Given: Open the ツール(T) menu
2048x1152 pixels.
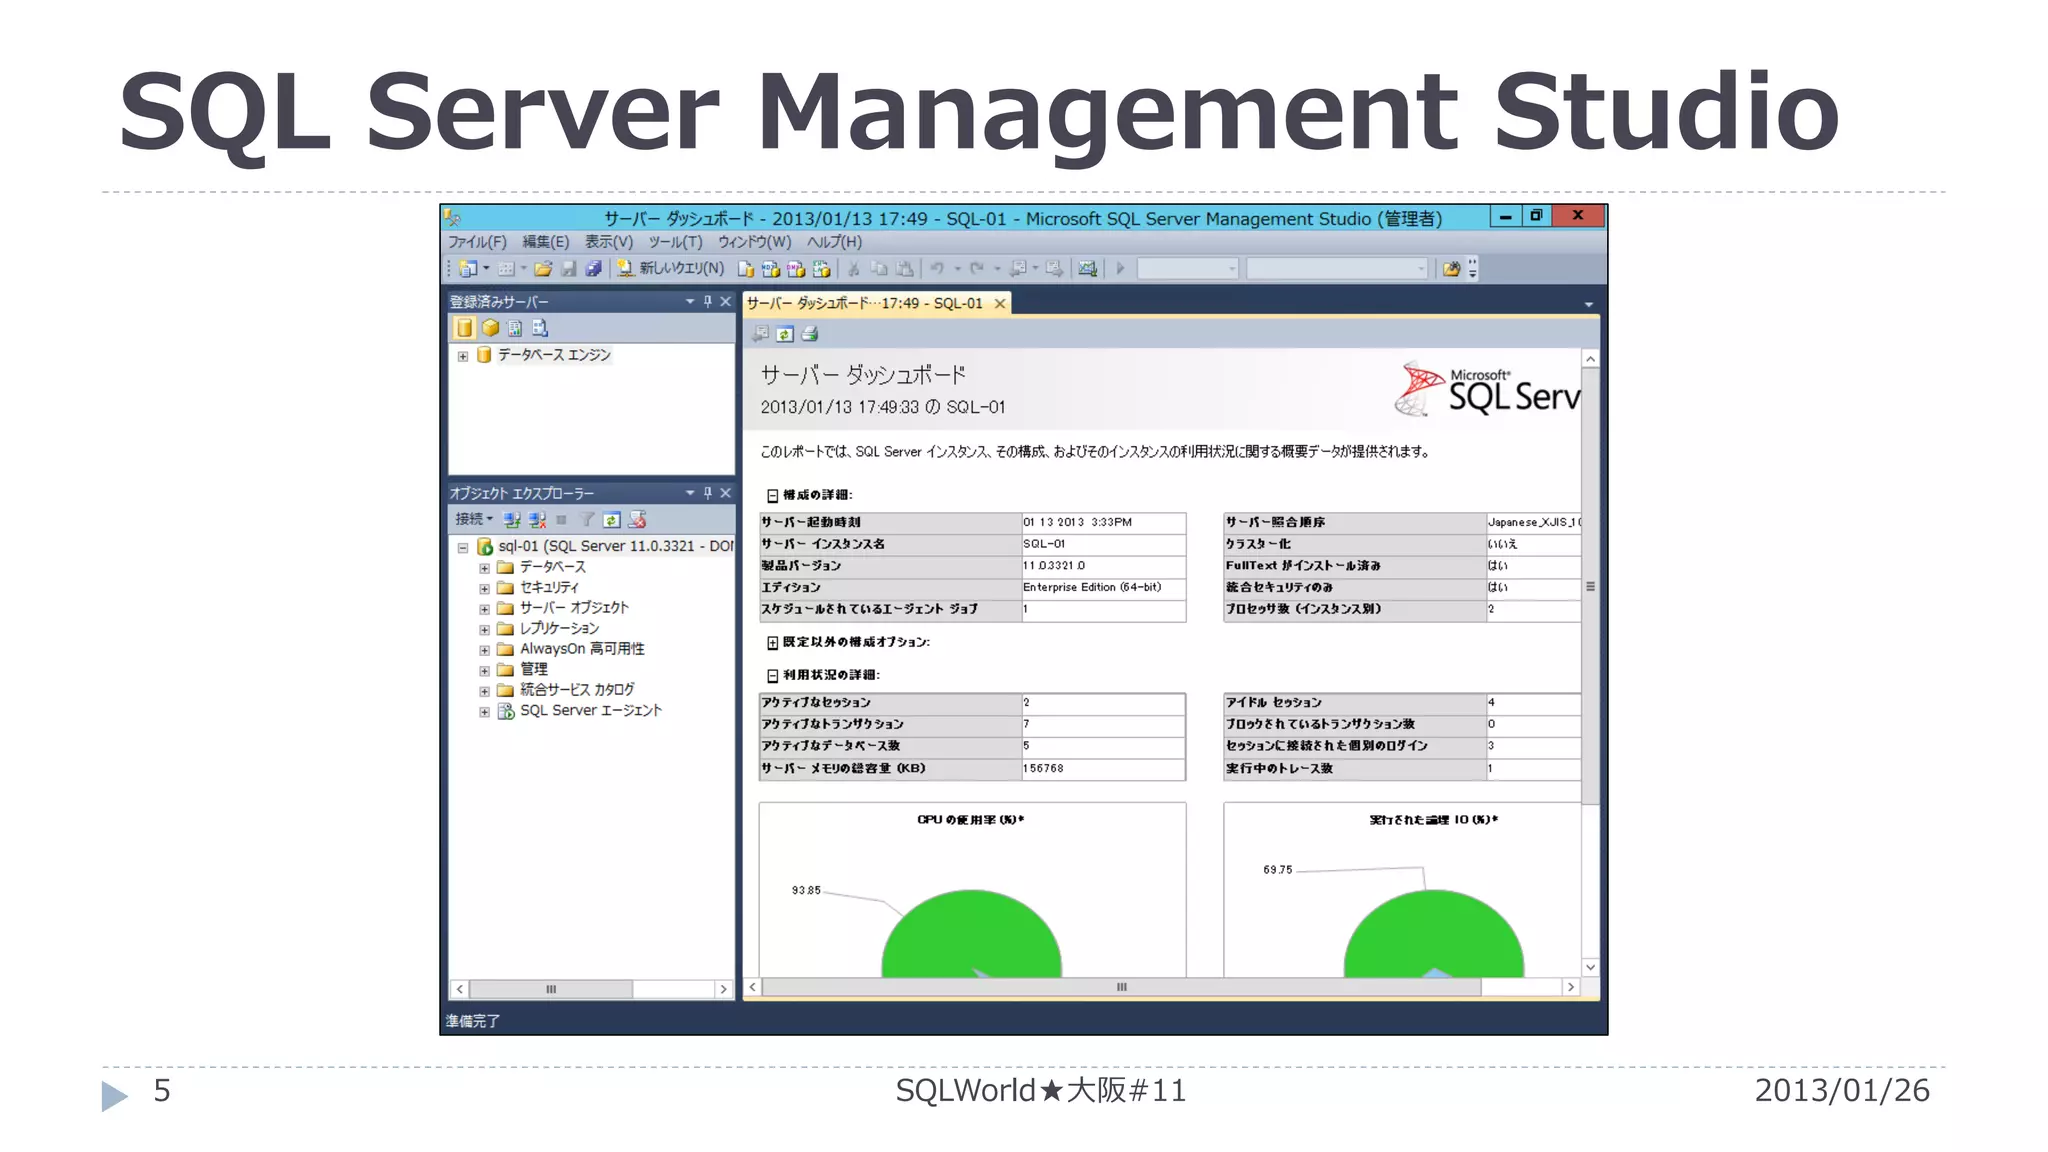Looking at the screenshot, I should (676, 242).
